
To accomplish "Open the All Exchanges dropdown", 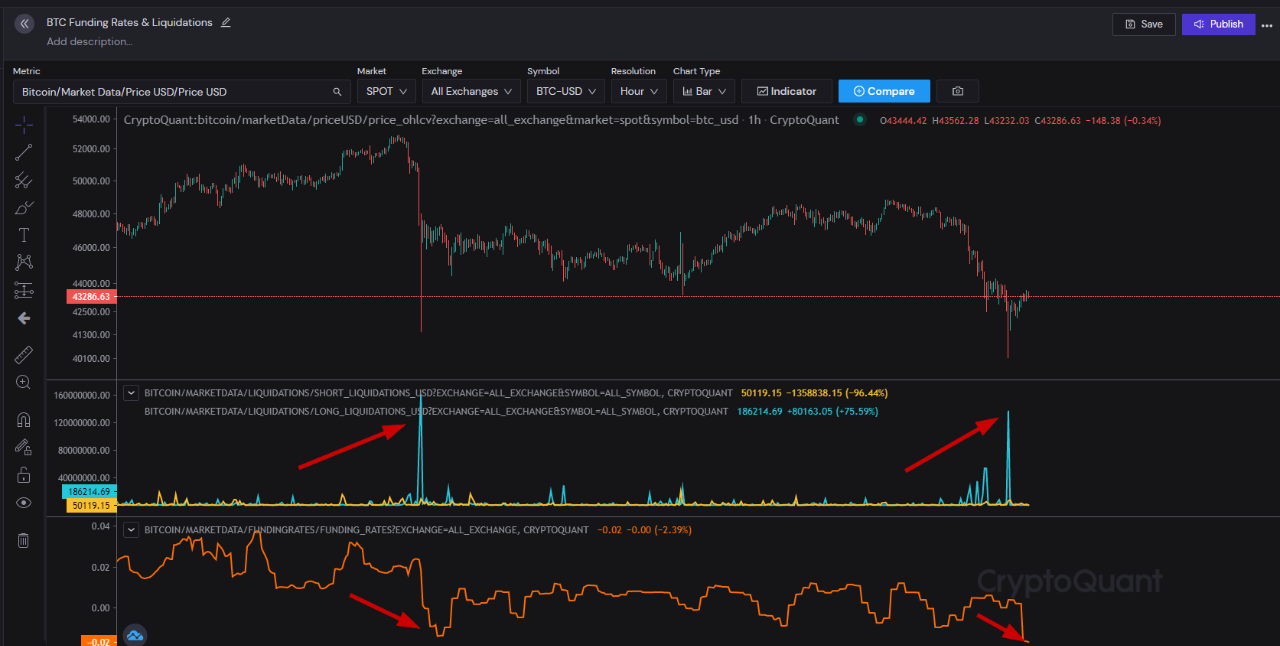I will (x=470, y=91).
